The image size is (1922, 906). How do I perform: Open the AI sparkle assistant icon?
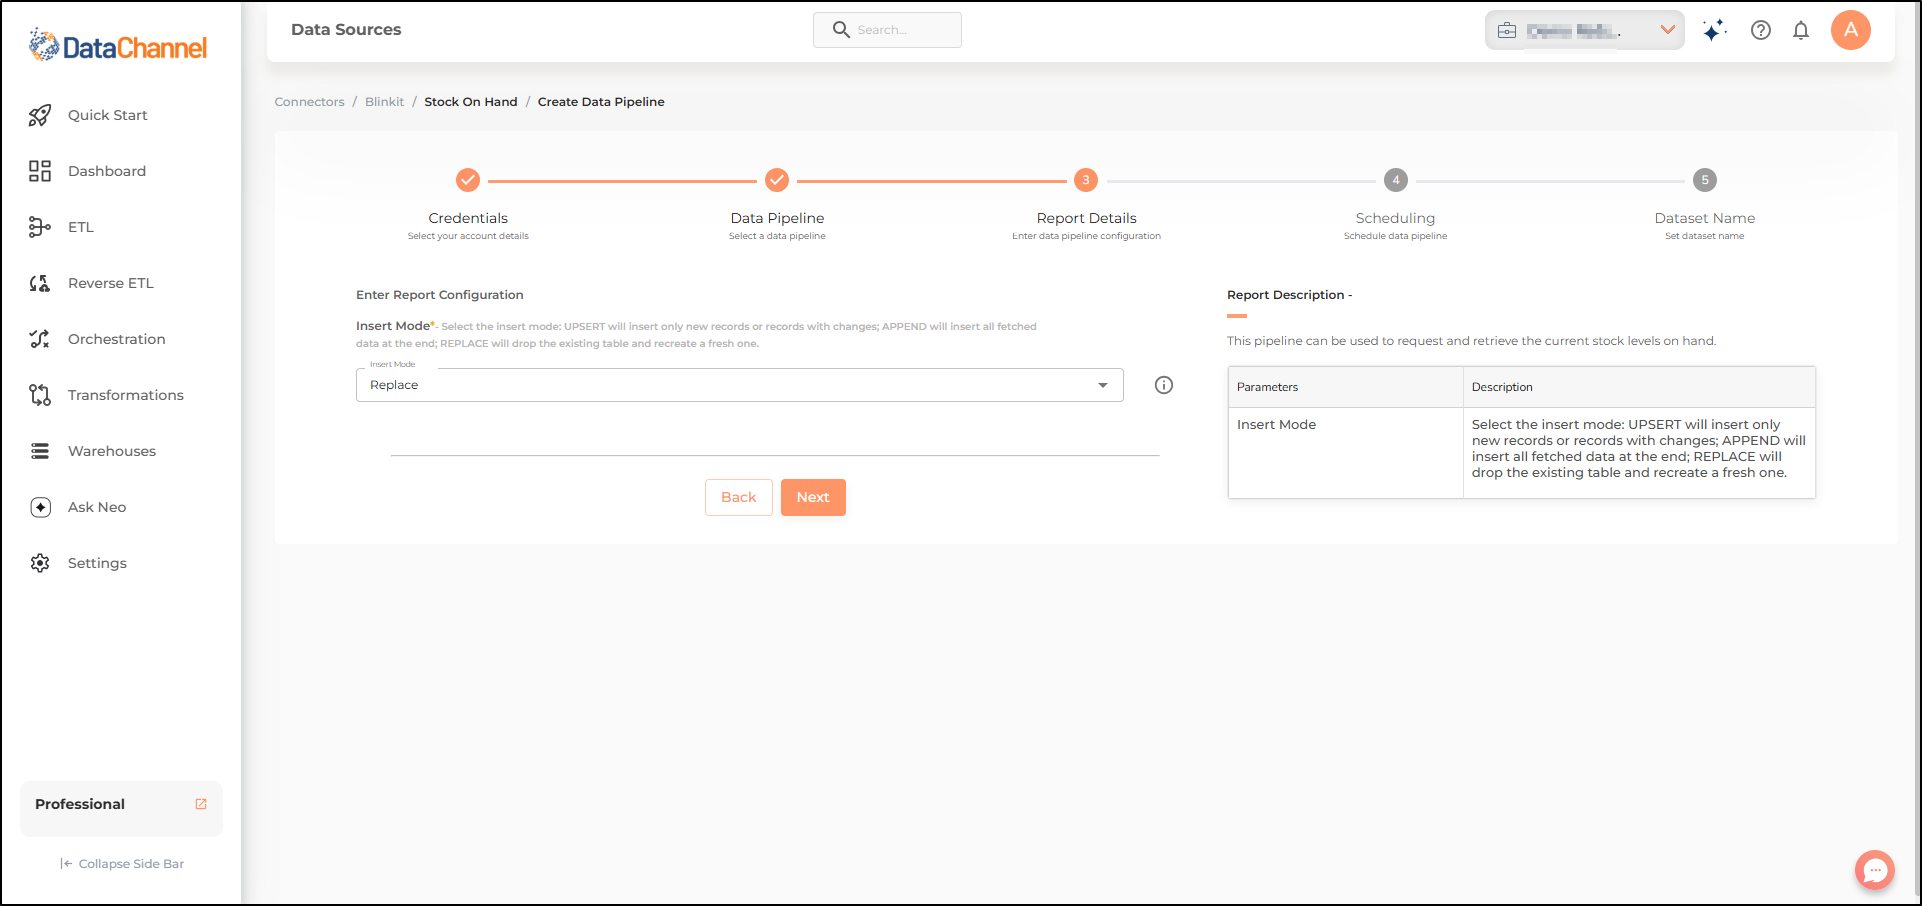point(1714,30)
